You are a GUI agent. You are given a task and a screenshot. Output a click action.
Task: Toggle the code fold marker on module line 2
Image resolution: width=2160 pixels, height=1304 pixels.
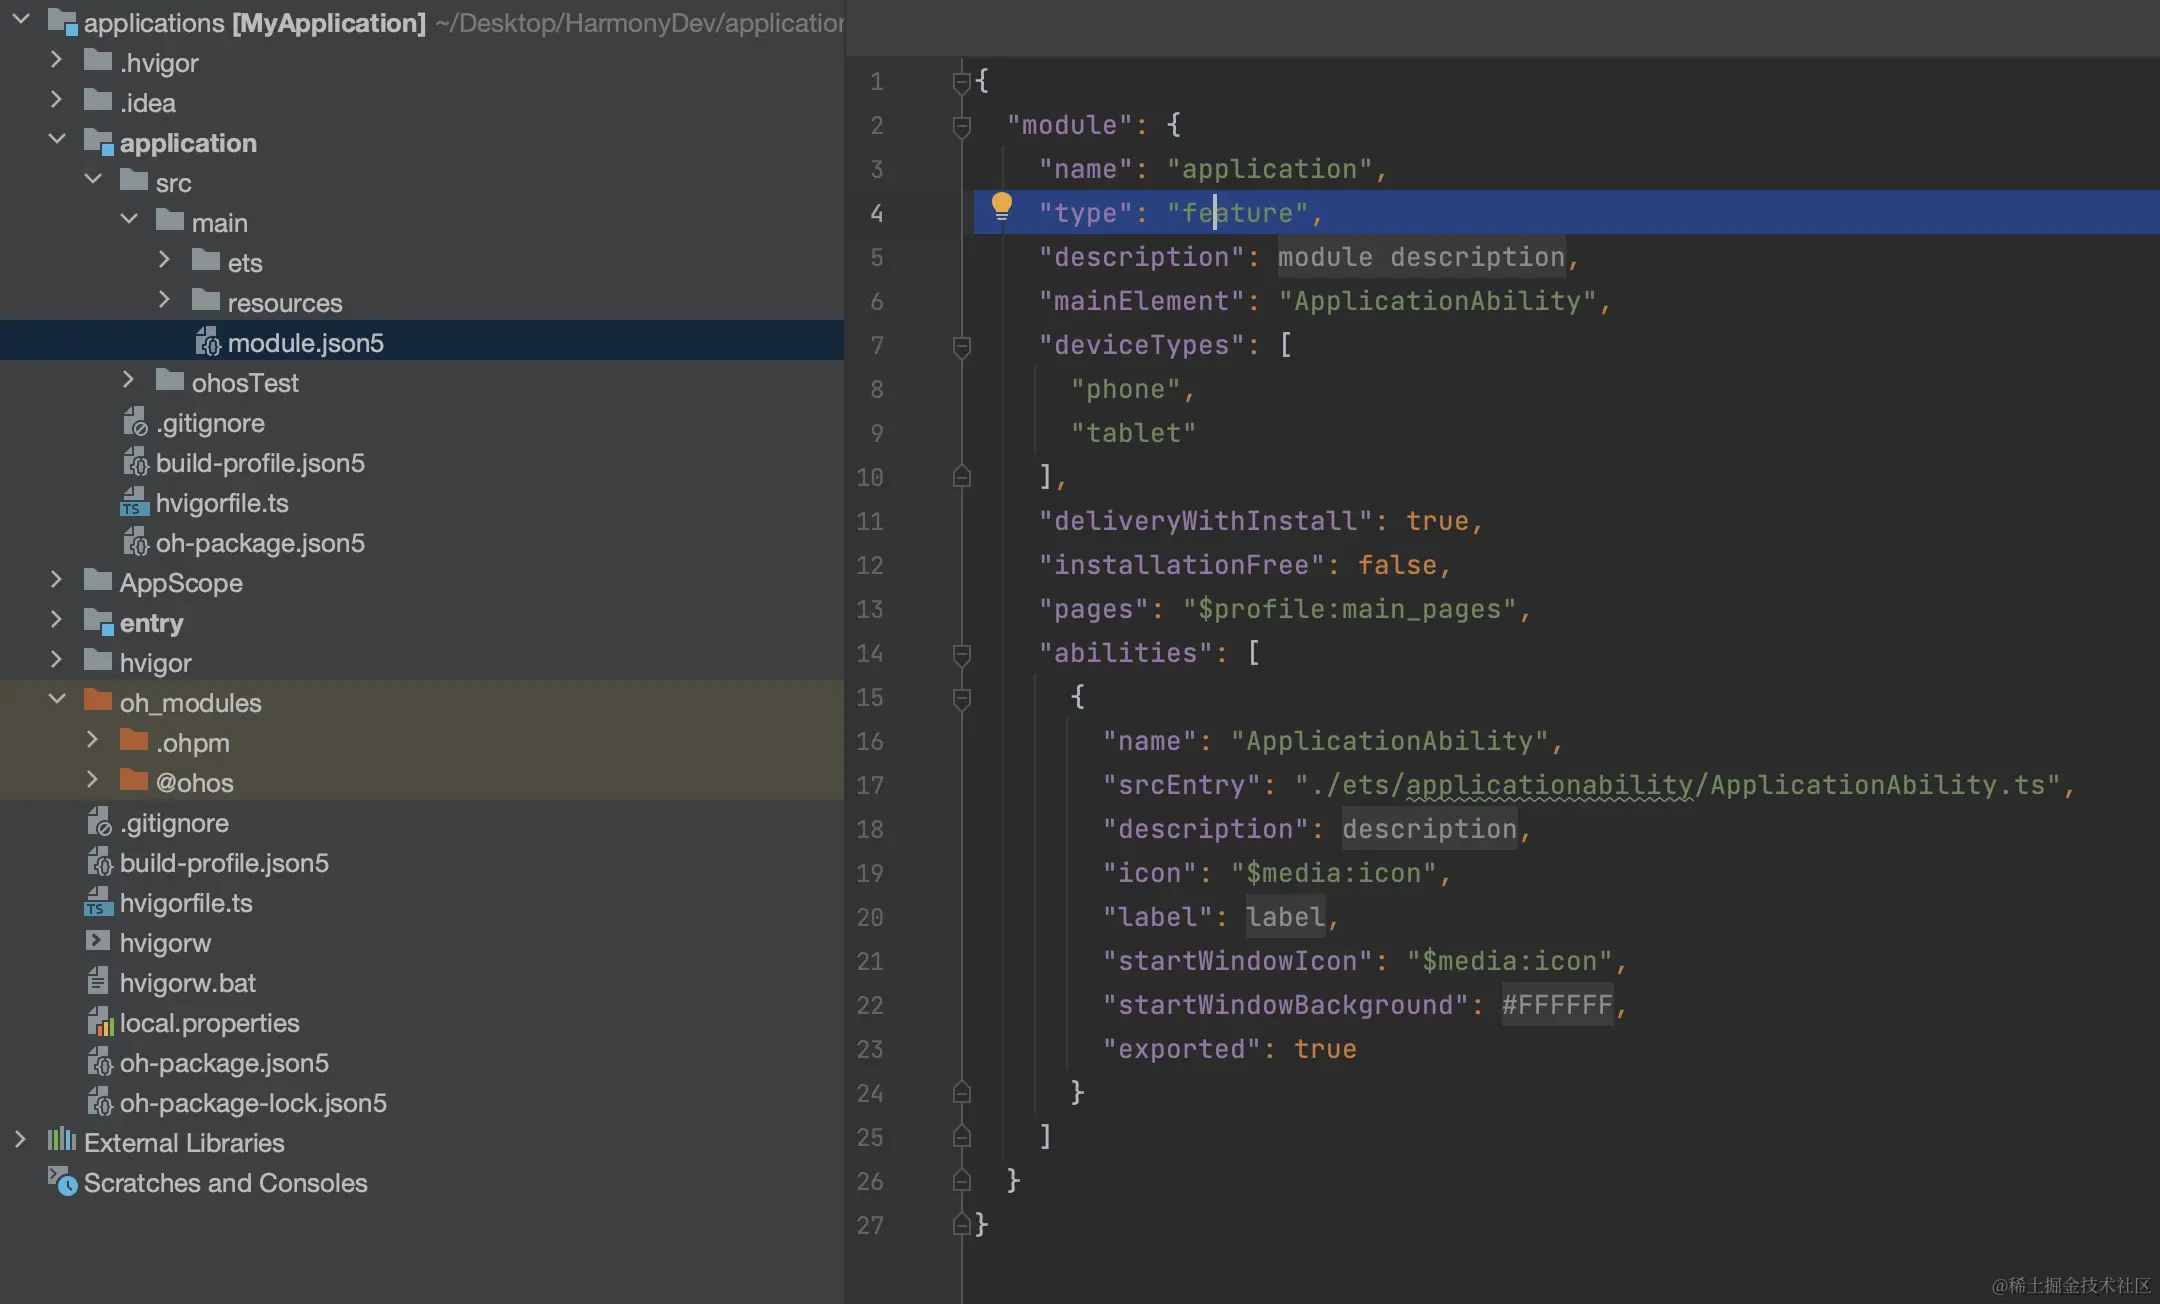coord(962,126)
